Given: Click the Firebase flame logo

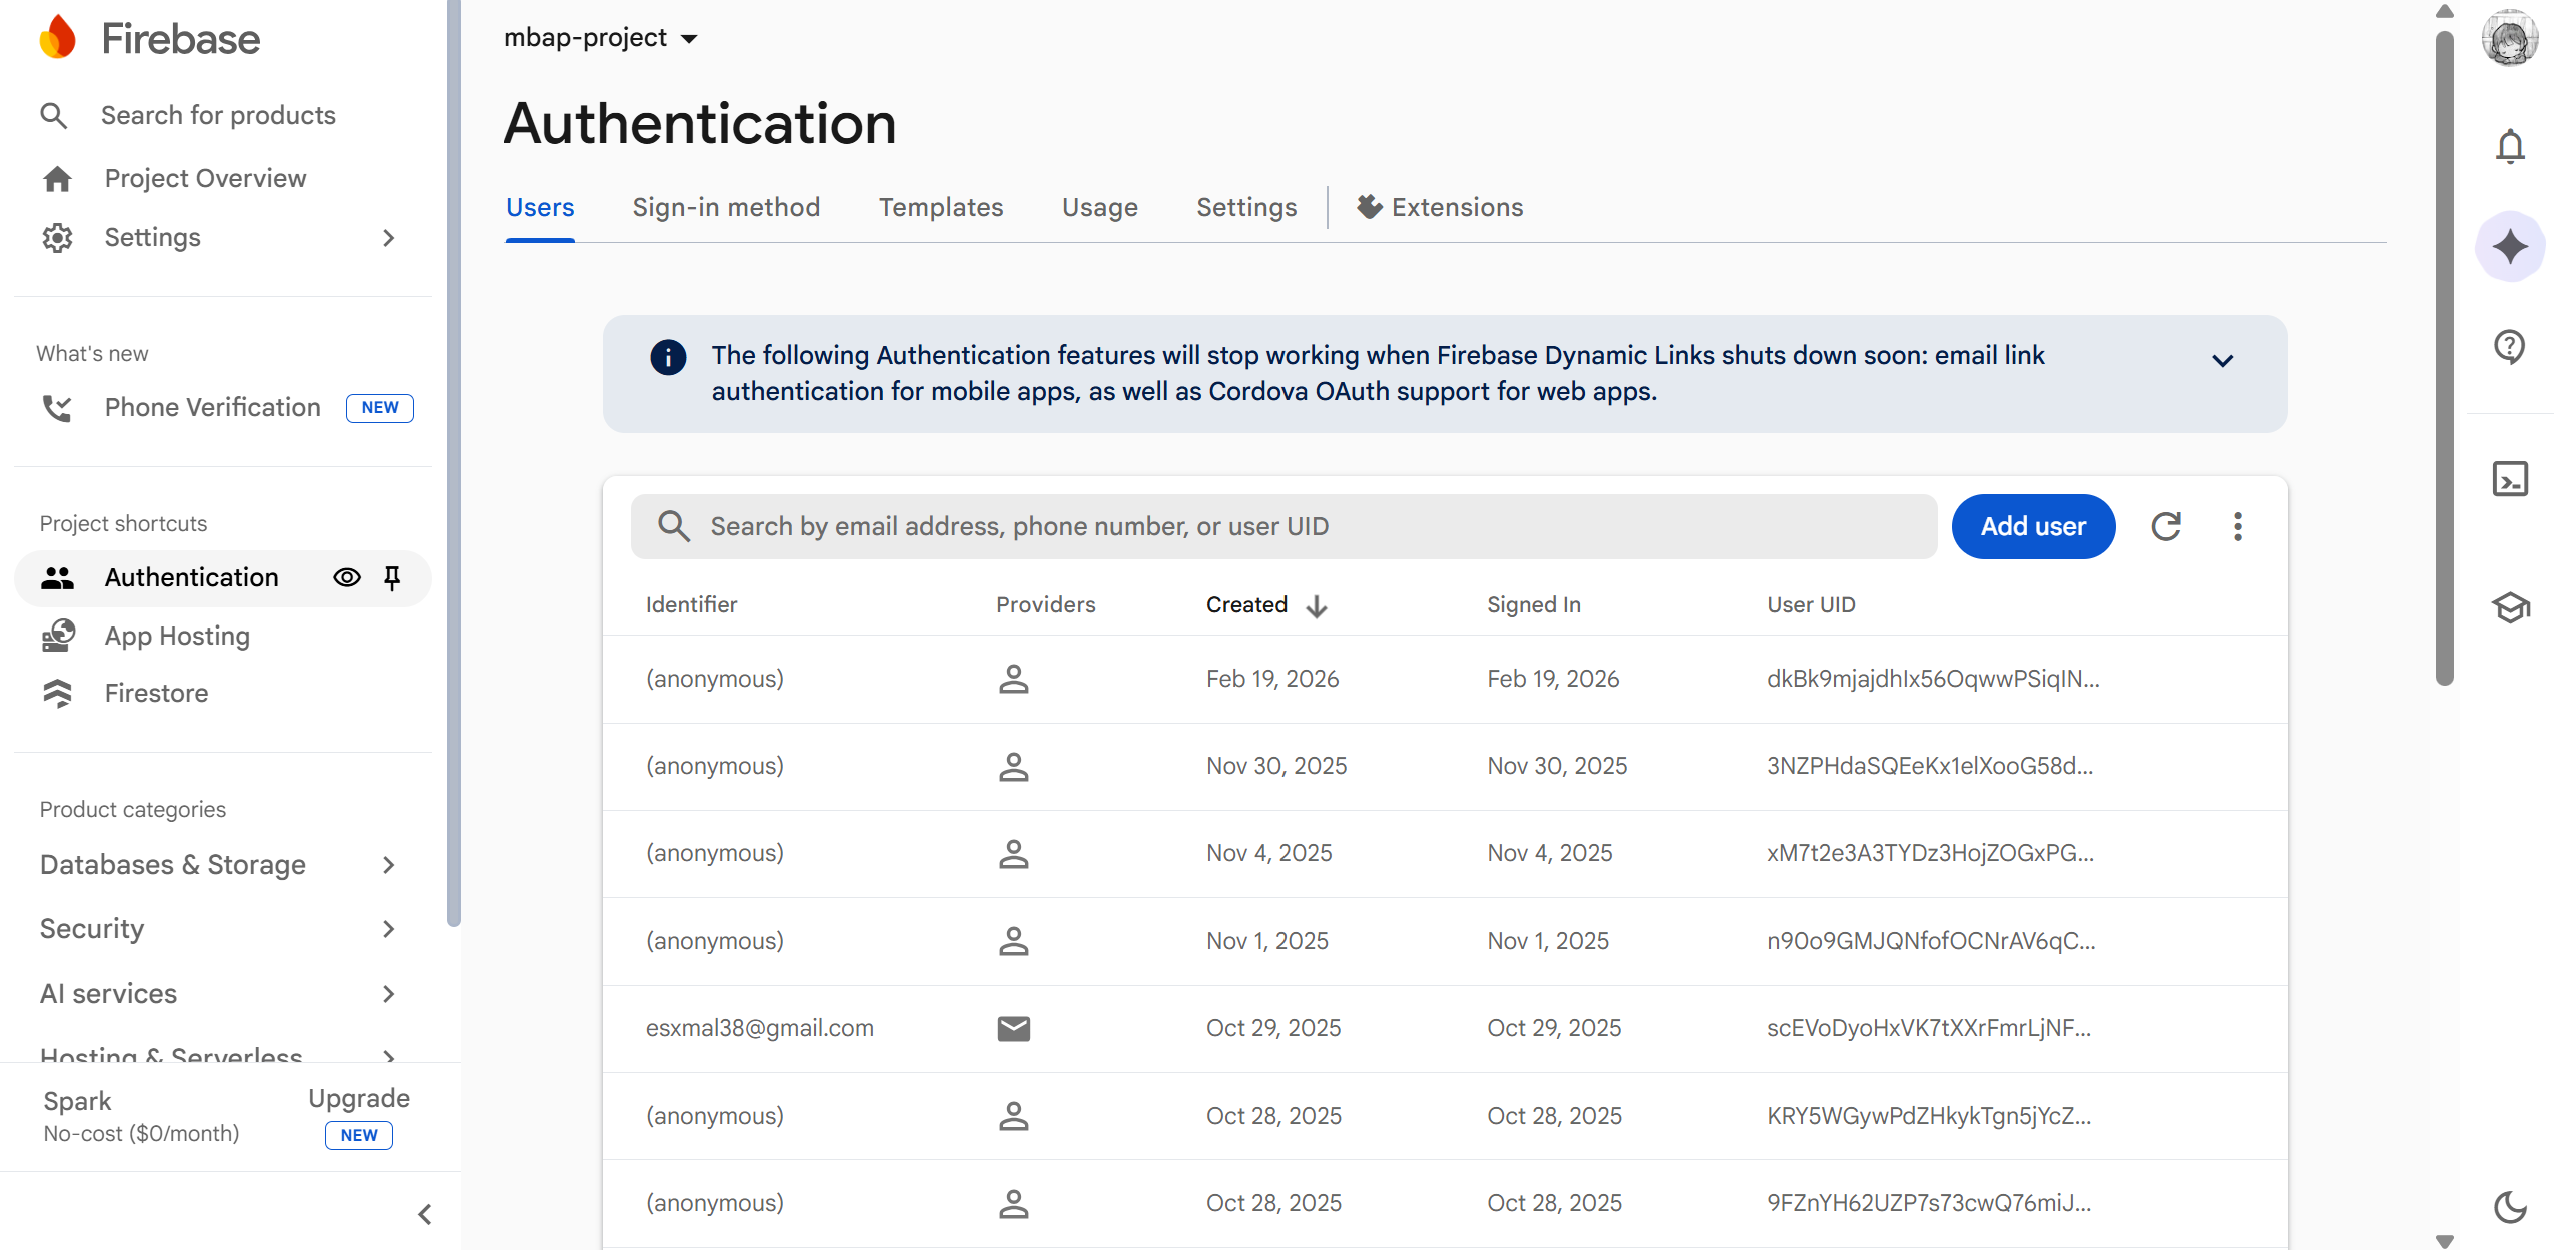Looking at the screenshot, I should tap(57, 38).
